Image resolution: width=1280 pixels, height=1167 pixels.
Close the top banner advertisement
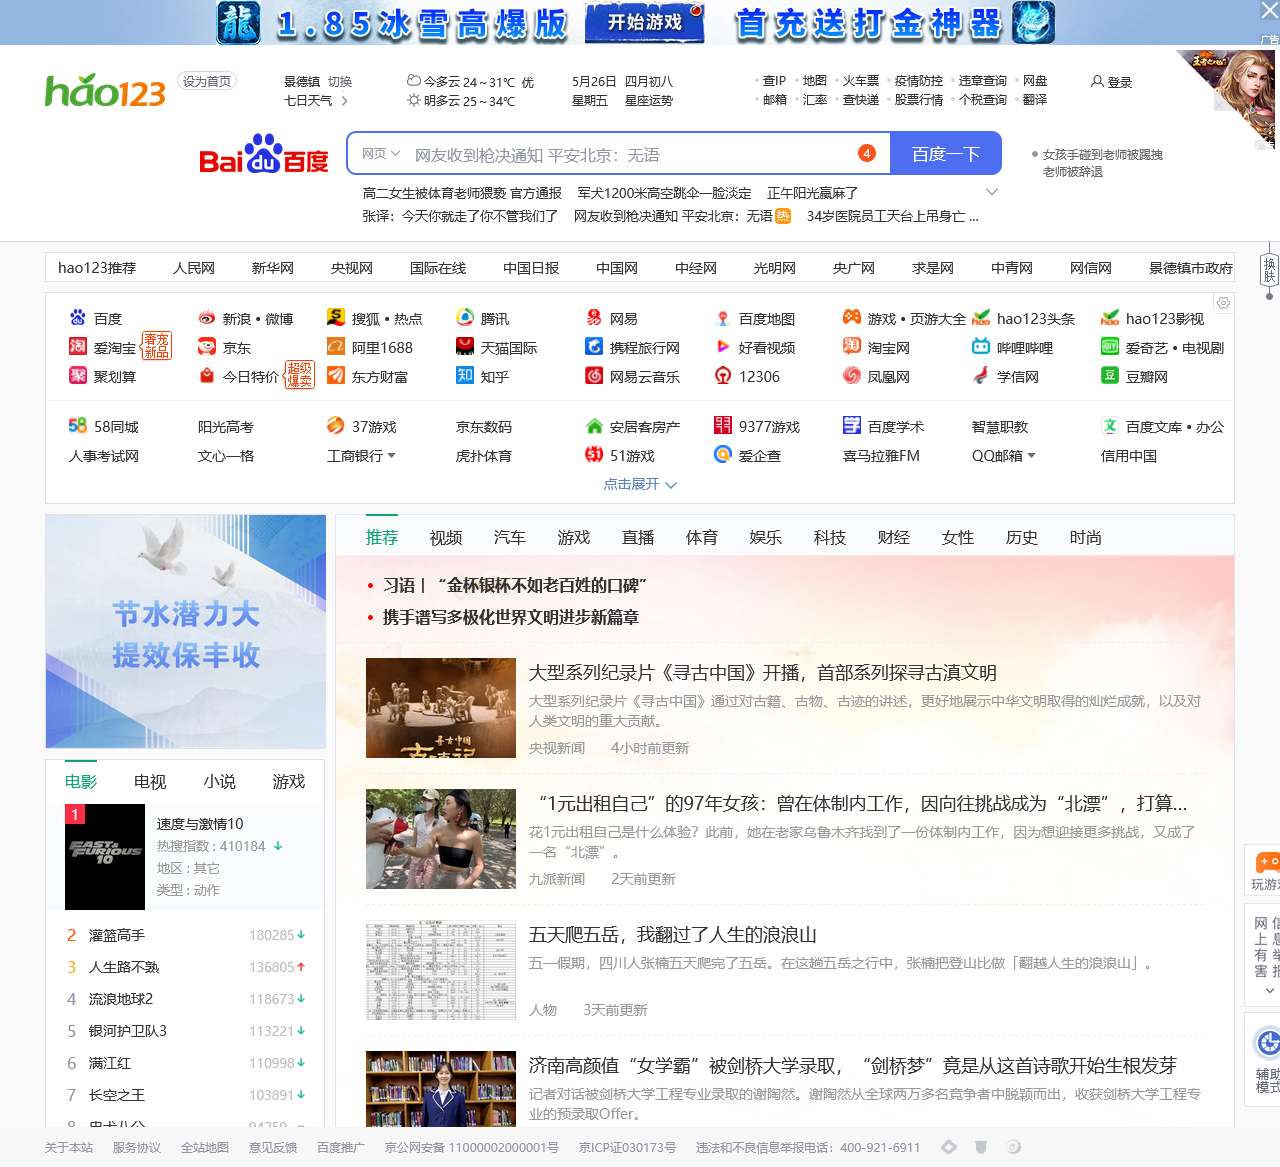pyautogui.click(x=1269, y=11)
